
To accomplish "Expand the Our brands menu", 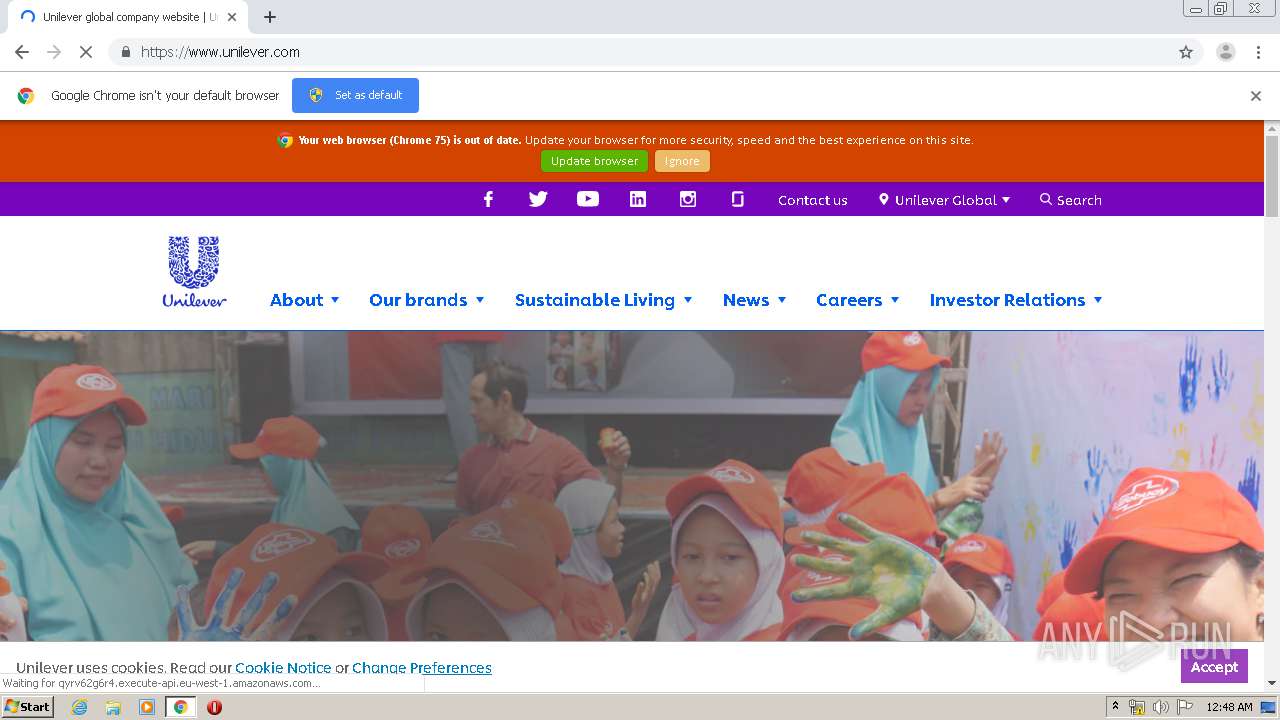I will (x=427, y=300).
